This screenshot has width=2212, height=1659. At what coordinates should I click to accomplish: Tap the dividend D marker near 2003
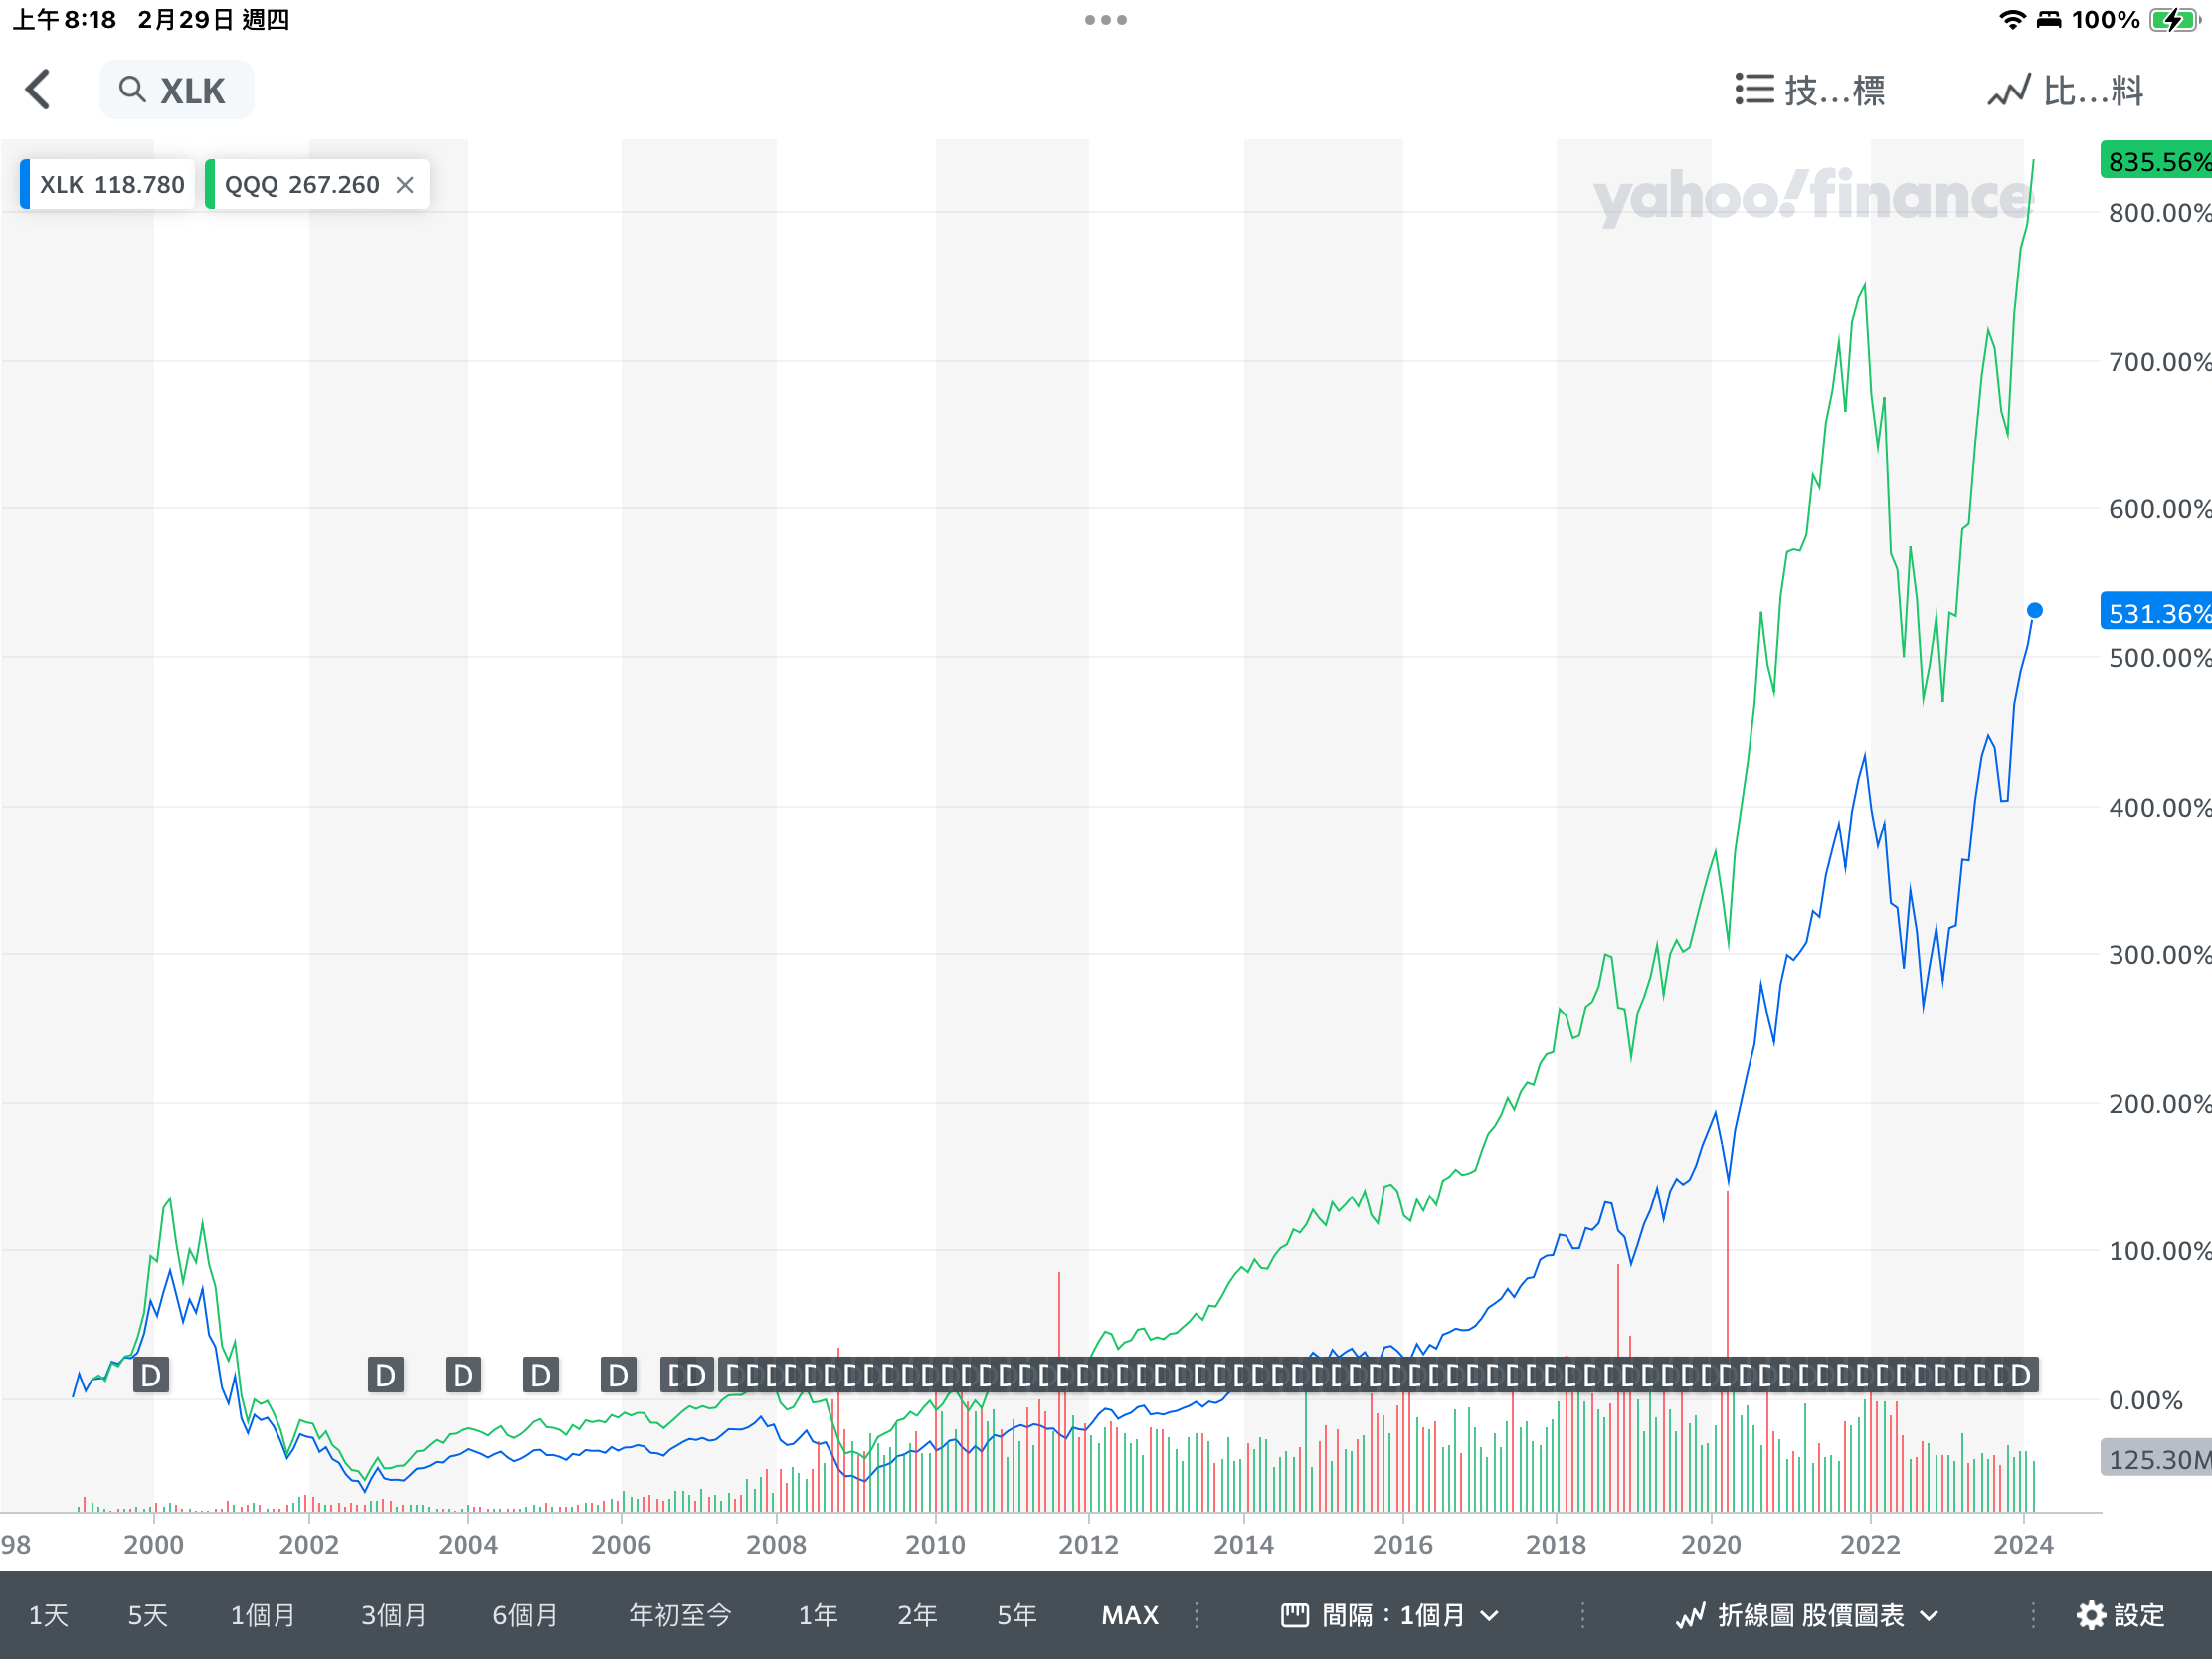pyautogui.click(x=386, y=1376)
